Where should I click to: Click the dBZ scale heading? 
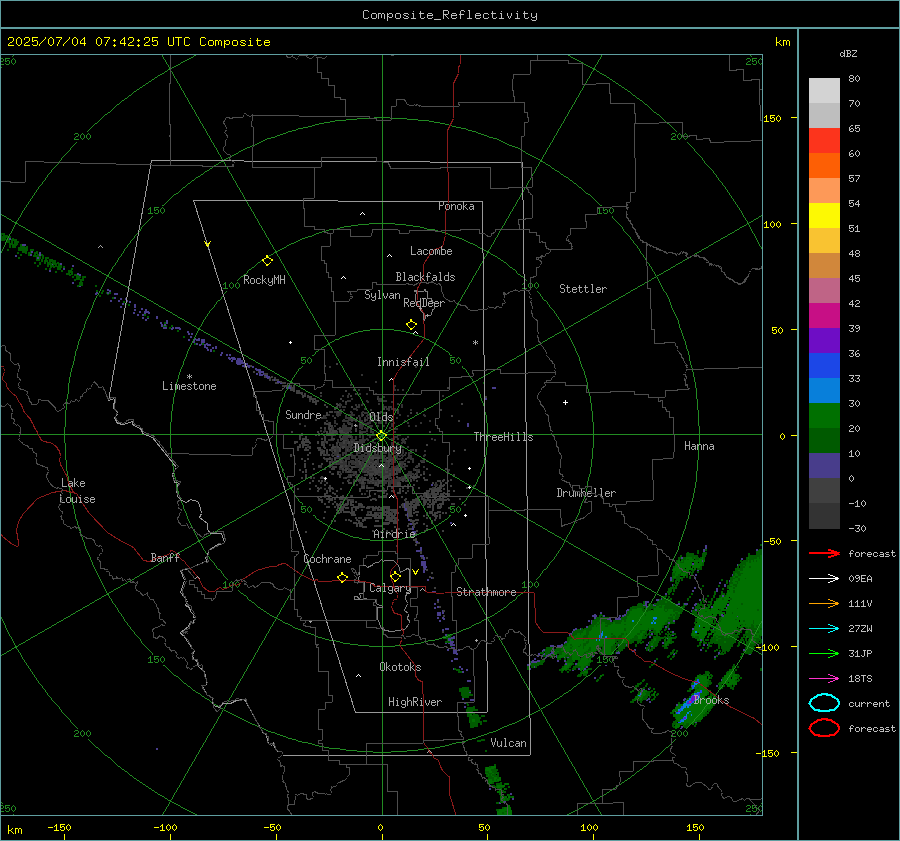coord(848,54)
